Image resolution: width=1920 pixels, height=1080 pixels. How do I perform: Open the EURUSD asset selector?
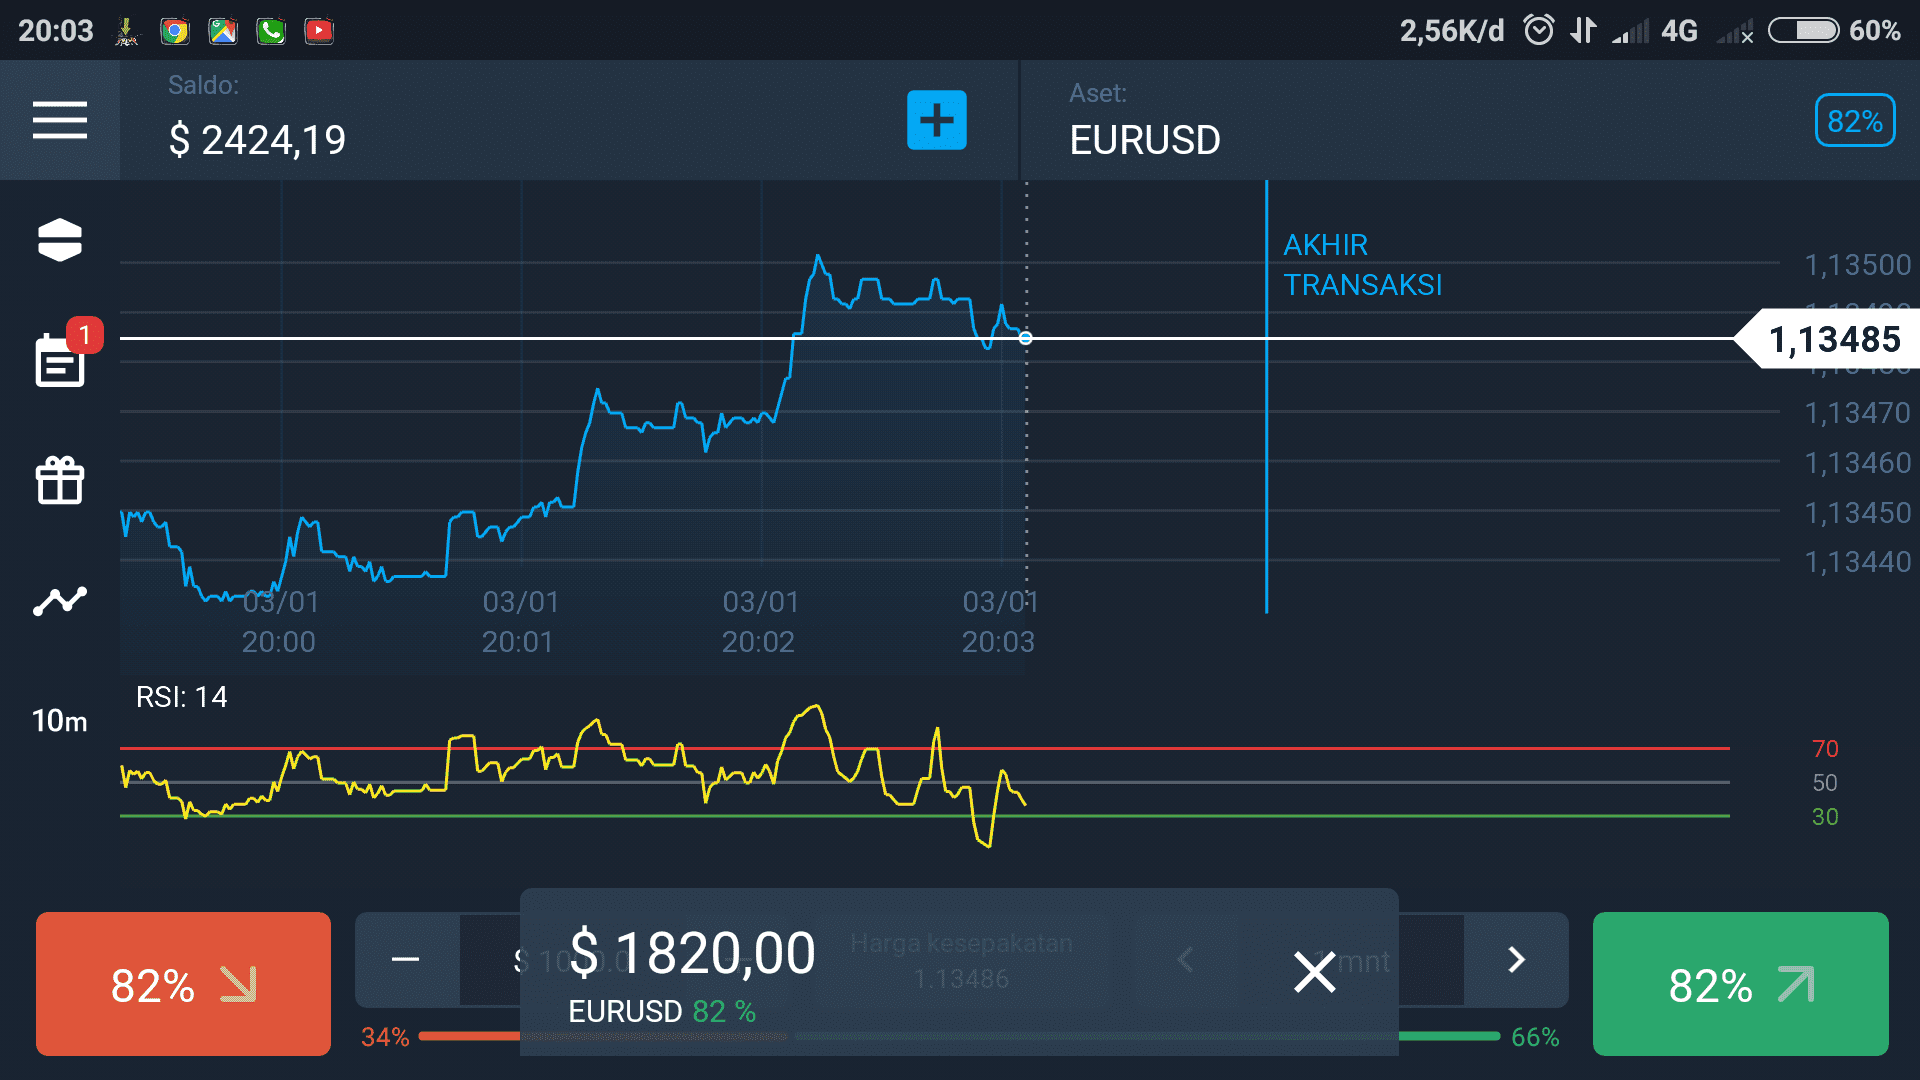point(1144,139)
